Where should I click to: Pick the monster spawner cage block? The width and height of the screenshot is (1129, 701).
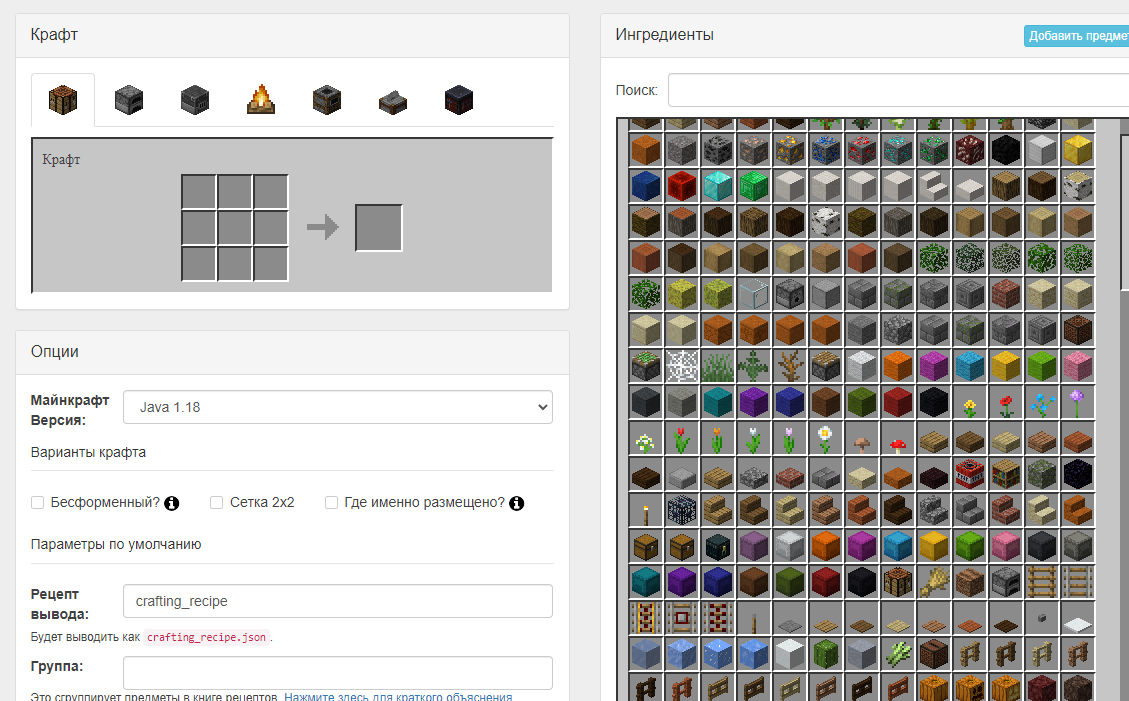681,510
